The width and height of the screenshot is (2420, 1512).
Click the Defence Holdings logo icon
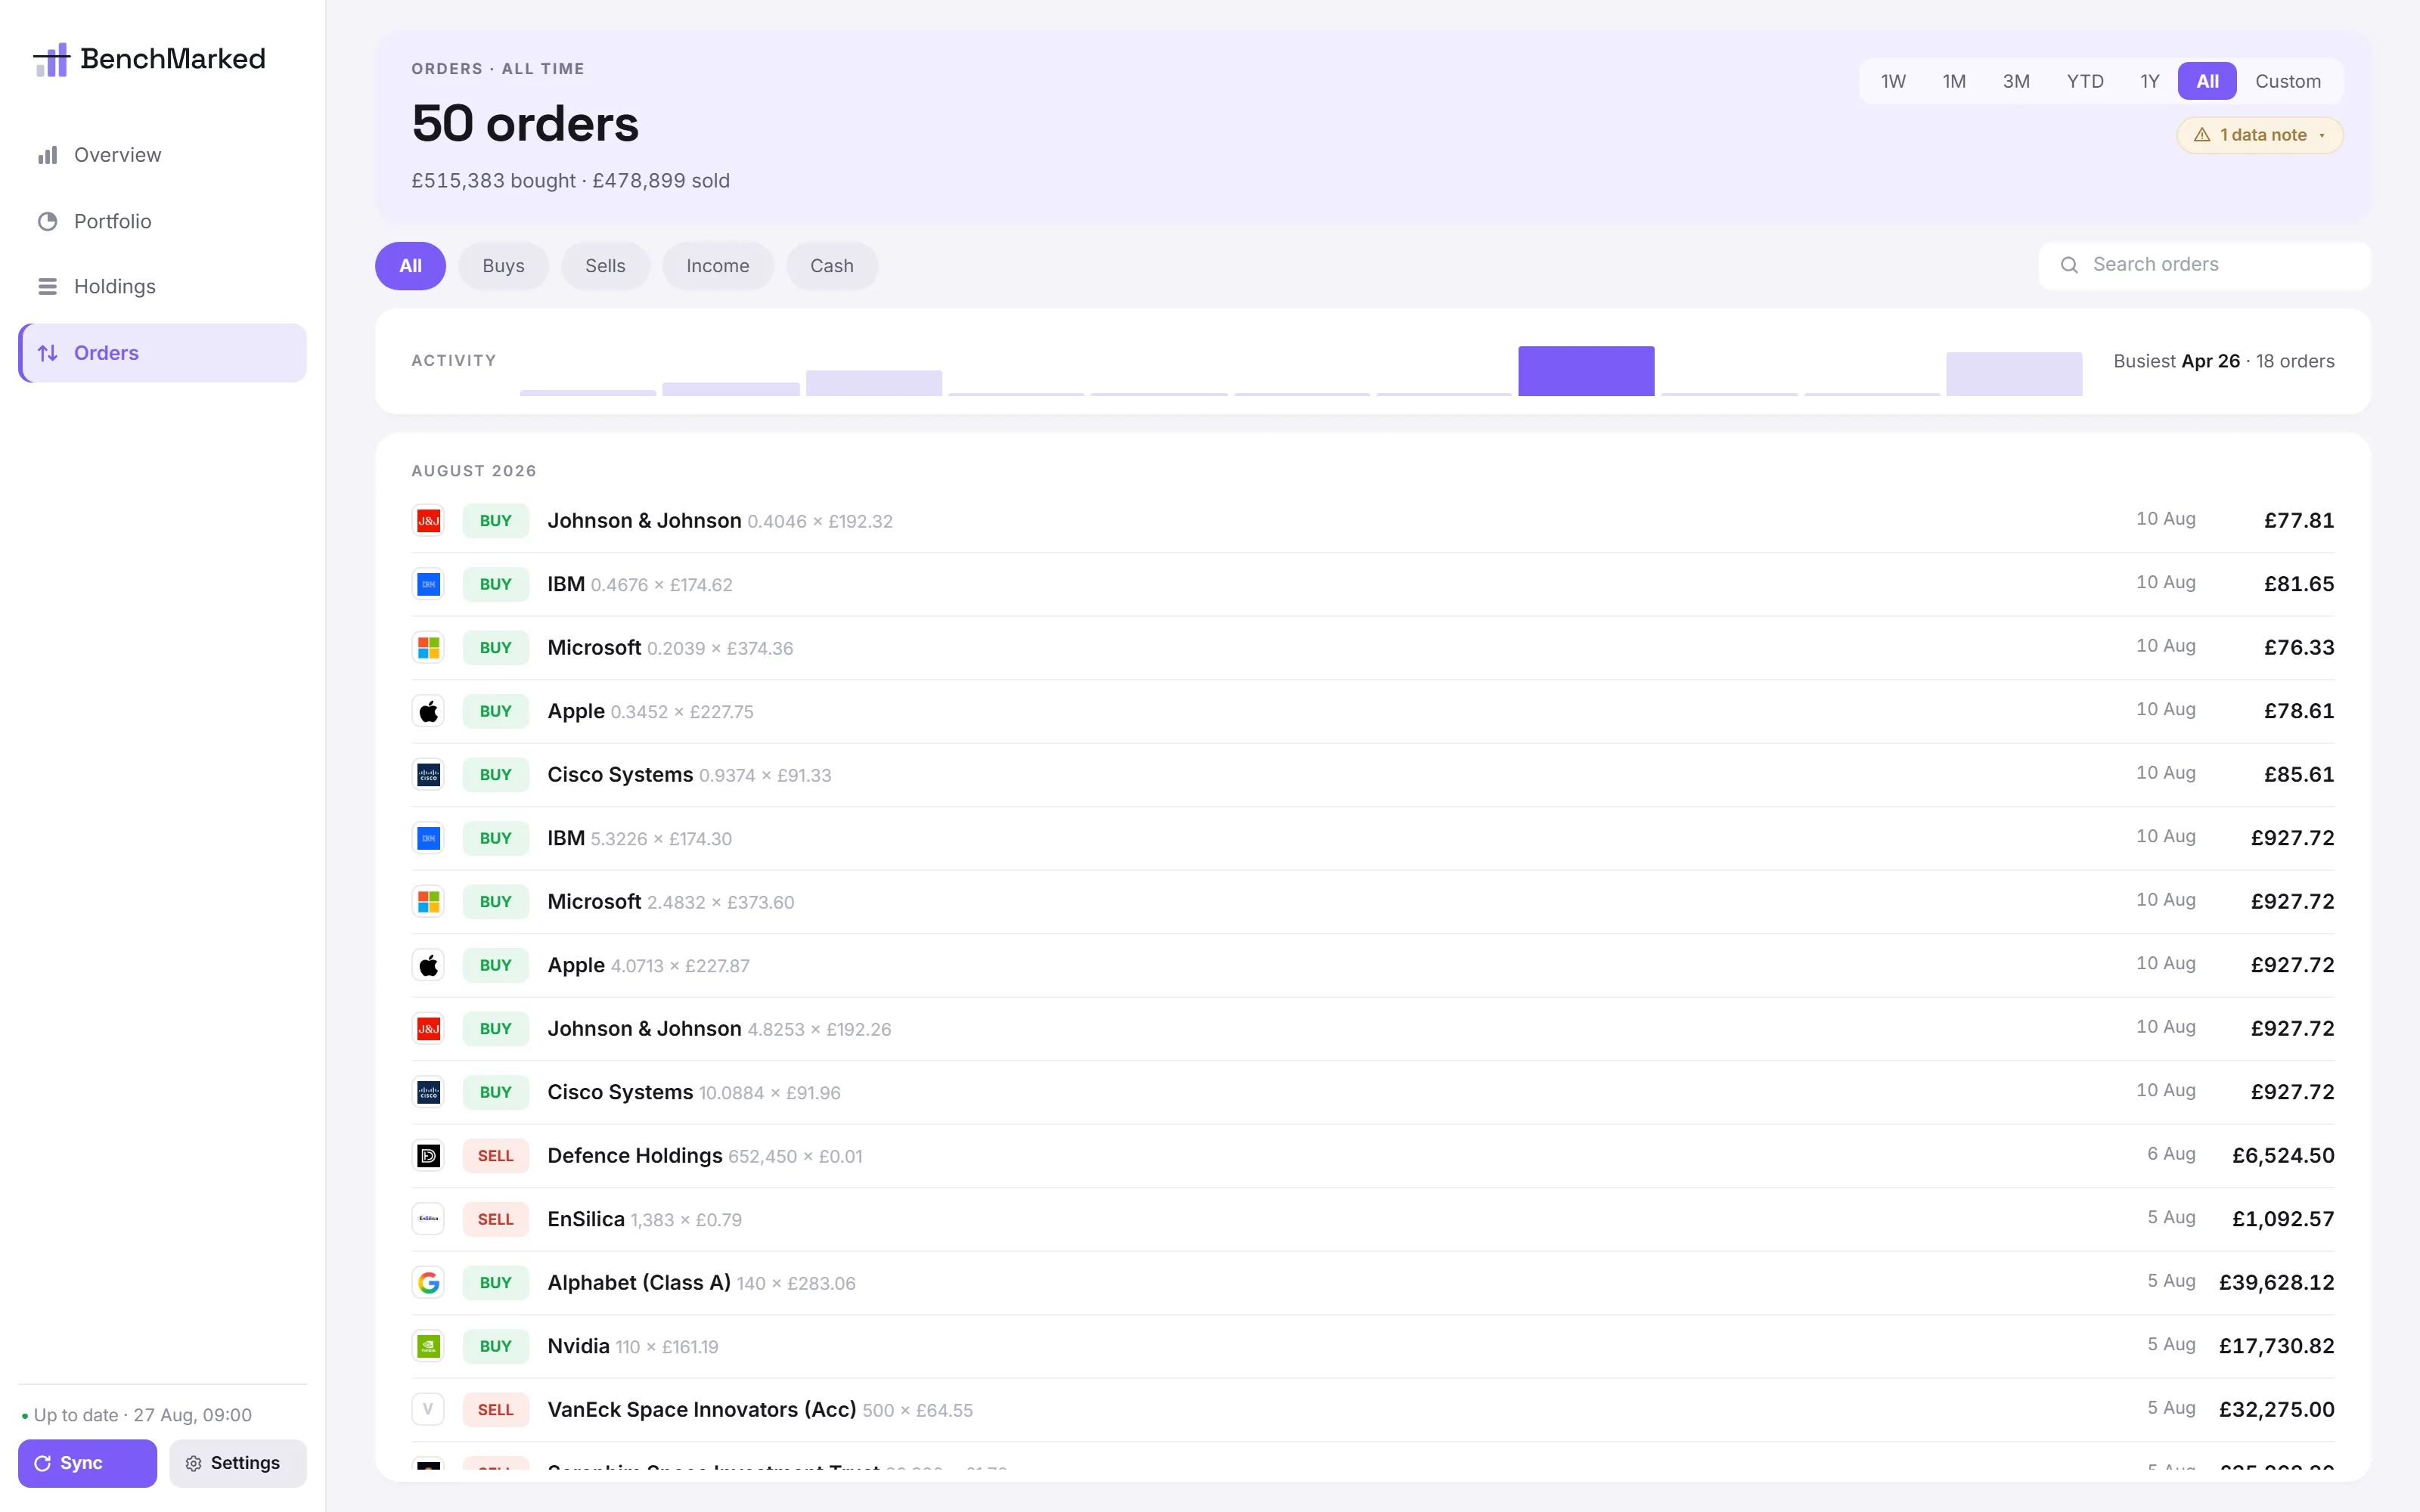point(428,1156)
